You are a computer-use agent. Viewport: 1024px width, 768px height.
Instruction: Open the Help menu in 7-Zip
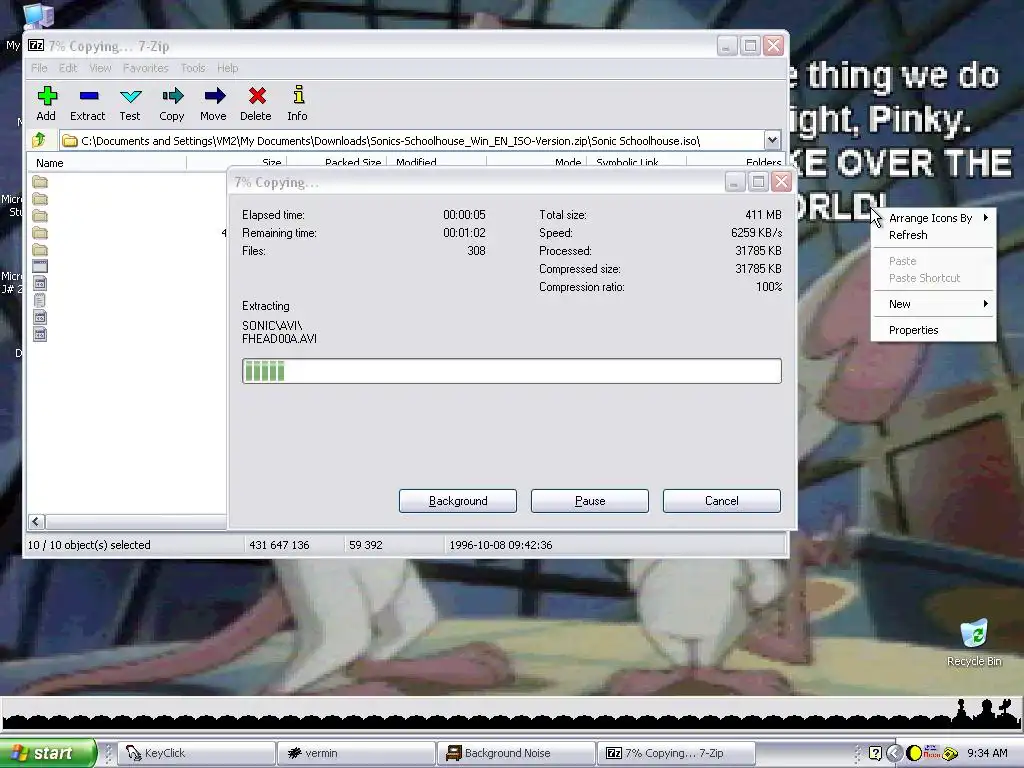click(227, 68)
